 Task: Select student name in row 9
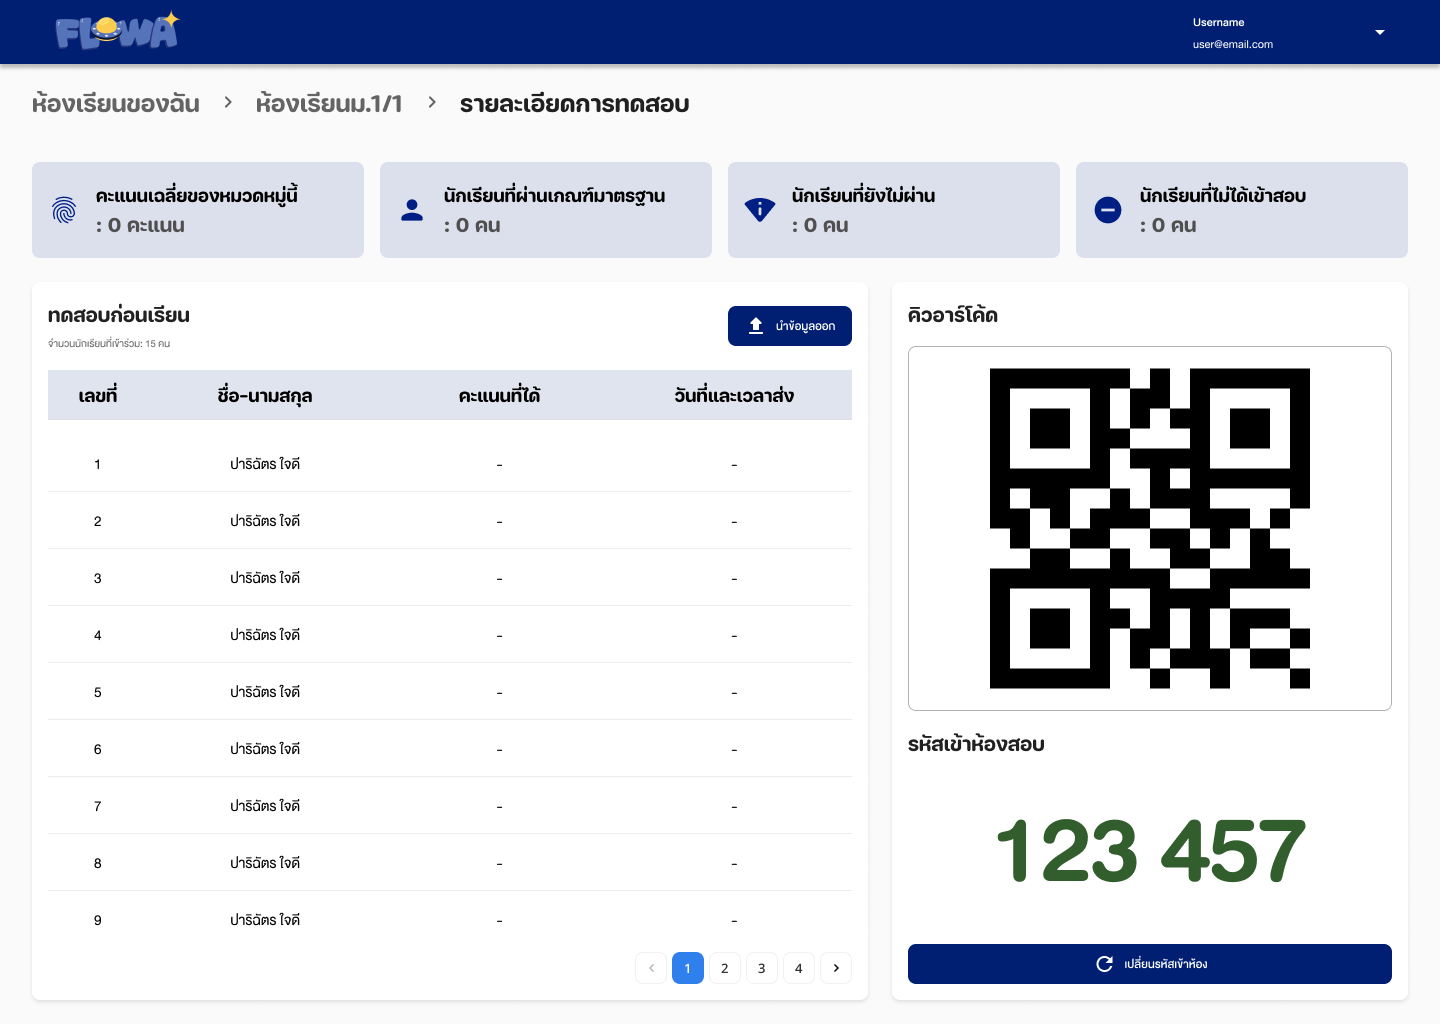tap(265, 920)
